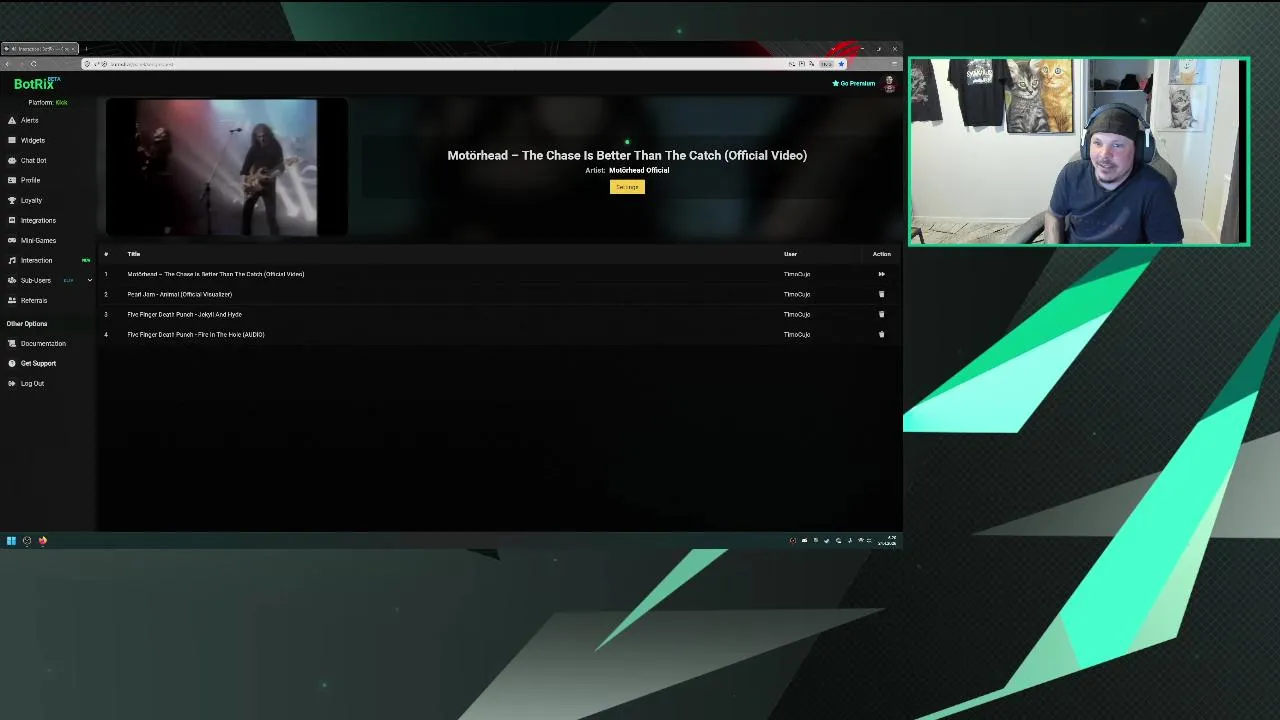This screenshot has width=1280, height=720.
Task: Click the Firefox taskbar icon
Action: click(43, 541)
